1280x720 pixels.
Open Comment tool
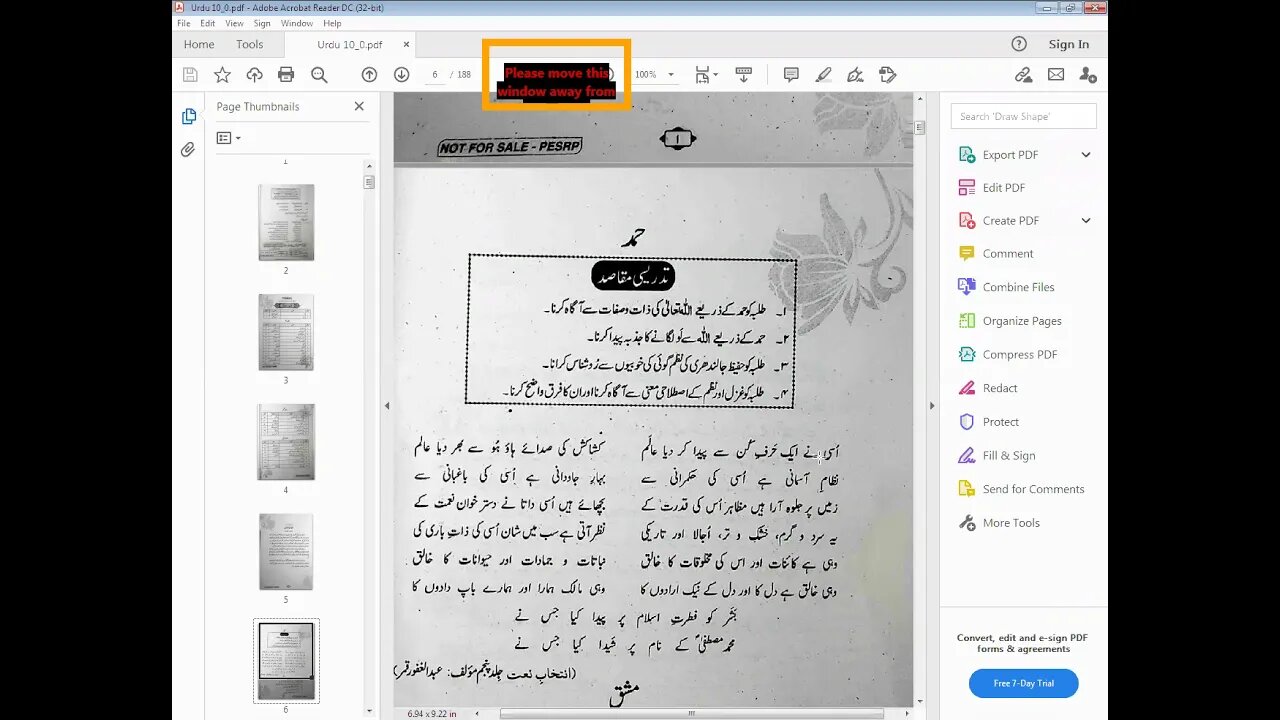1007,254
